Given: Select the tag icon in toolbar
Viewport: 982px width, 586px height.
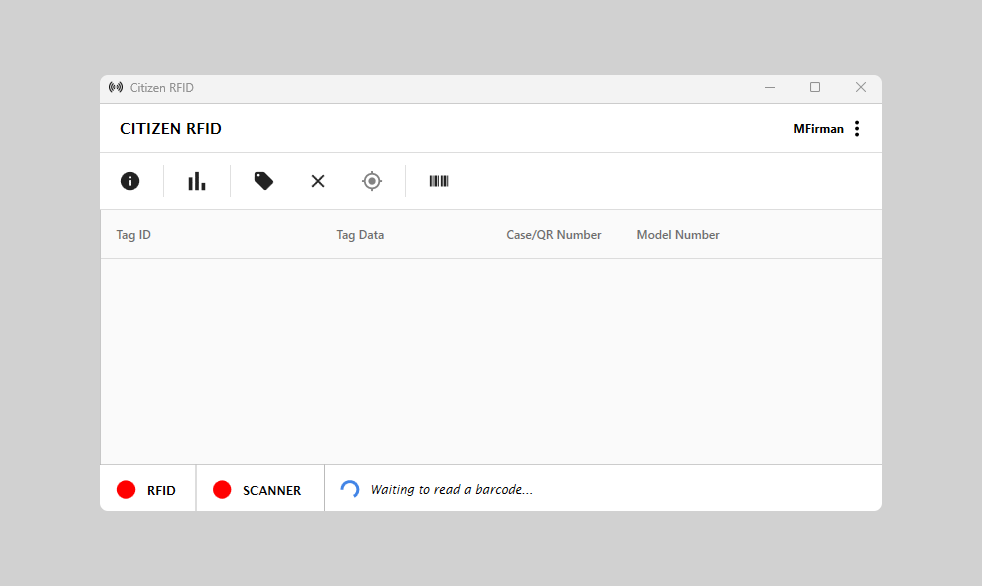Looking at the screenshot, I should (x=264, y=181).
